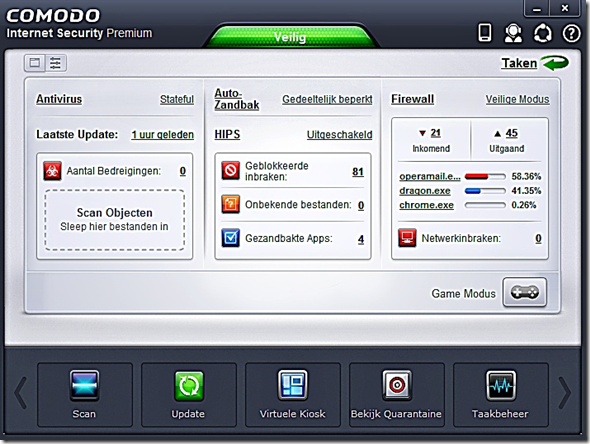The image size is (590, 444).
Task: Click the Scan tile icon
Action: [x=84, y=385]
